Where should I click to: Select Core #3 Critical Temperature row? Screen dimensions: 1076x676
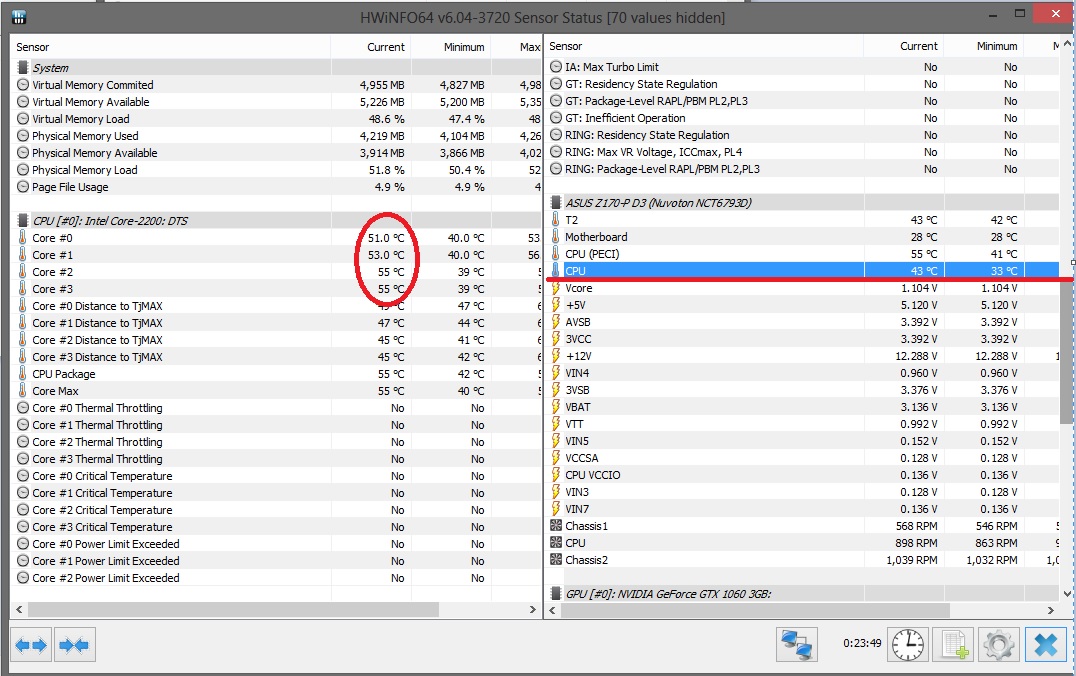tap(277, 527)
